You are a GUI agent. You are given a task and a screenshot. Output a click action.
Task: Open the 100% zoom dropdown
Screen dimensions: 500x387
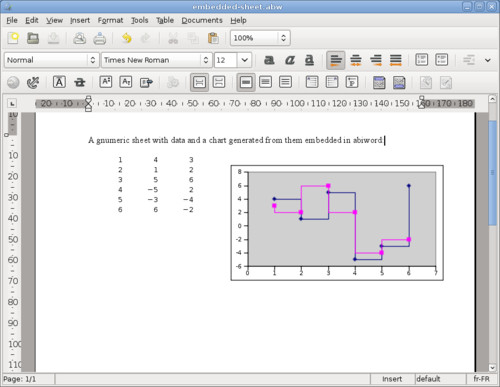[260, 38]
